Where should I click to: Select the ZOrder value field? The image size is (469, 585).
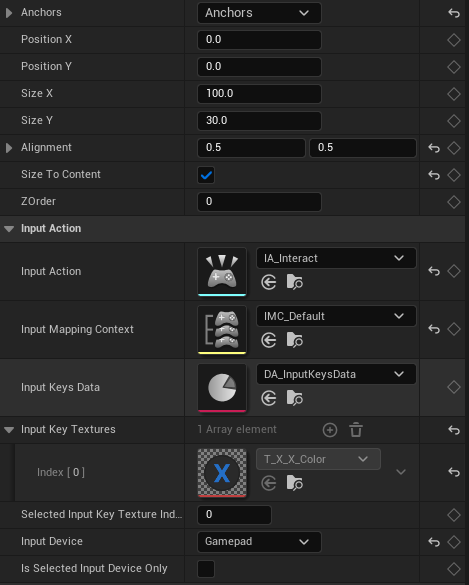click(x=259, y=202)
